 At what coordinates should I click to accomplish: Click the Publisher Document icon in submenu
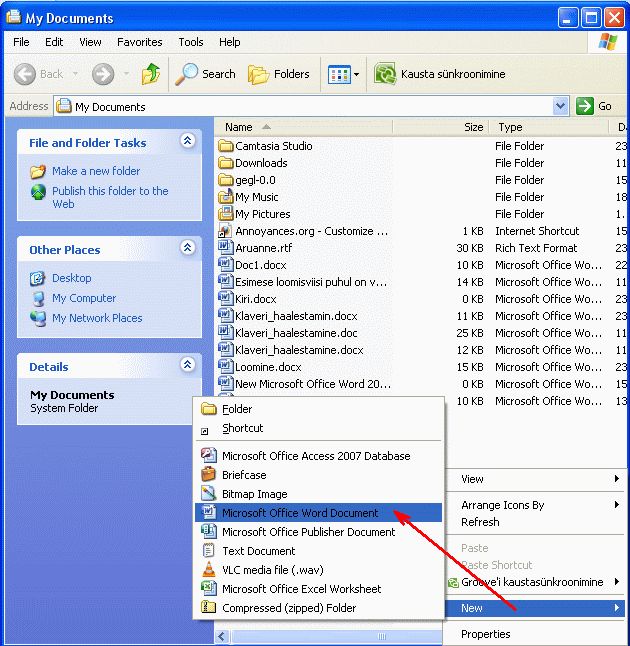208,531
